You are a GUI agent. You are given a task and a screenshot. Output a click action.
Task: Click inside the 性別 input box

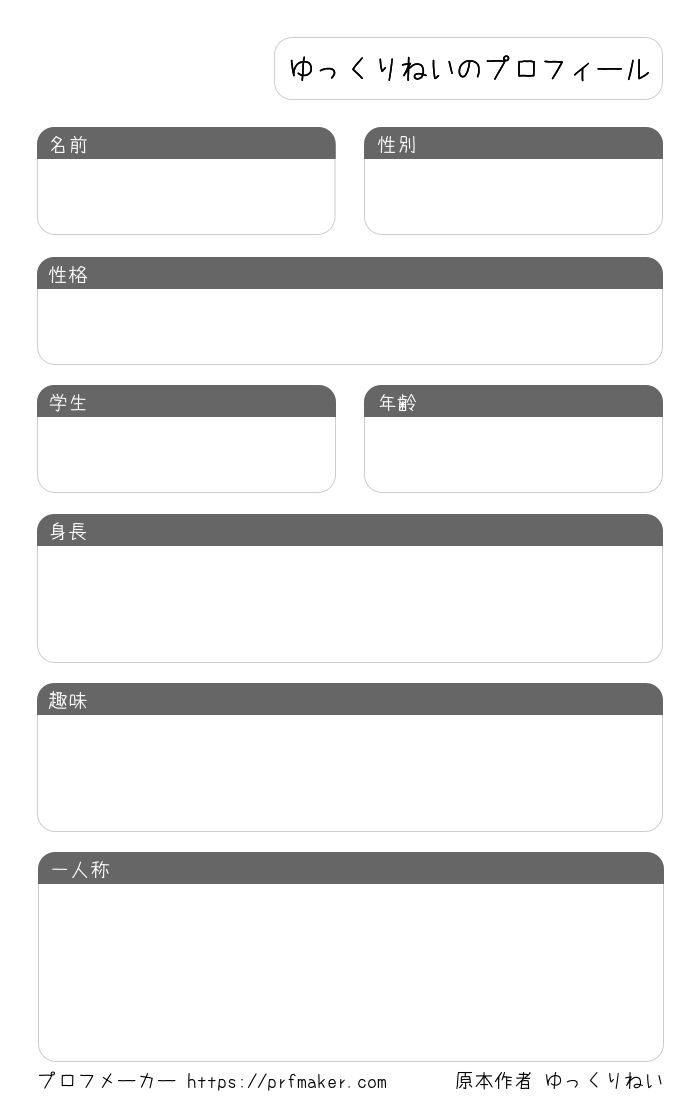point(513,196)
